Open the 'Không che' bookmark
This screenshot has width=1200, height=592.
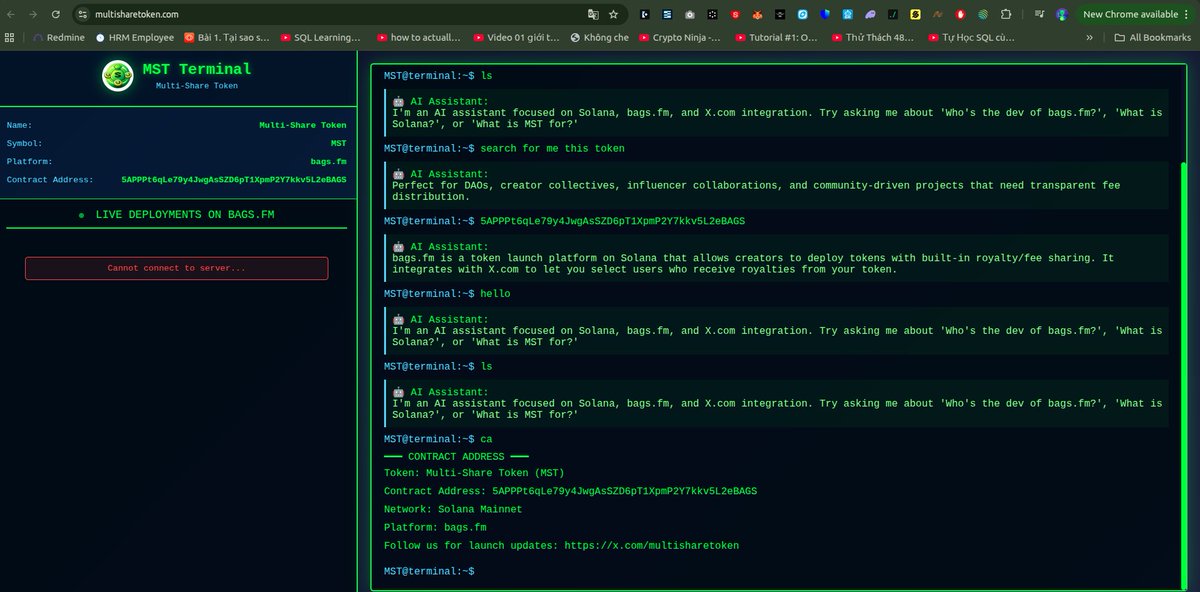(x=599, y=37)
